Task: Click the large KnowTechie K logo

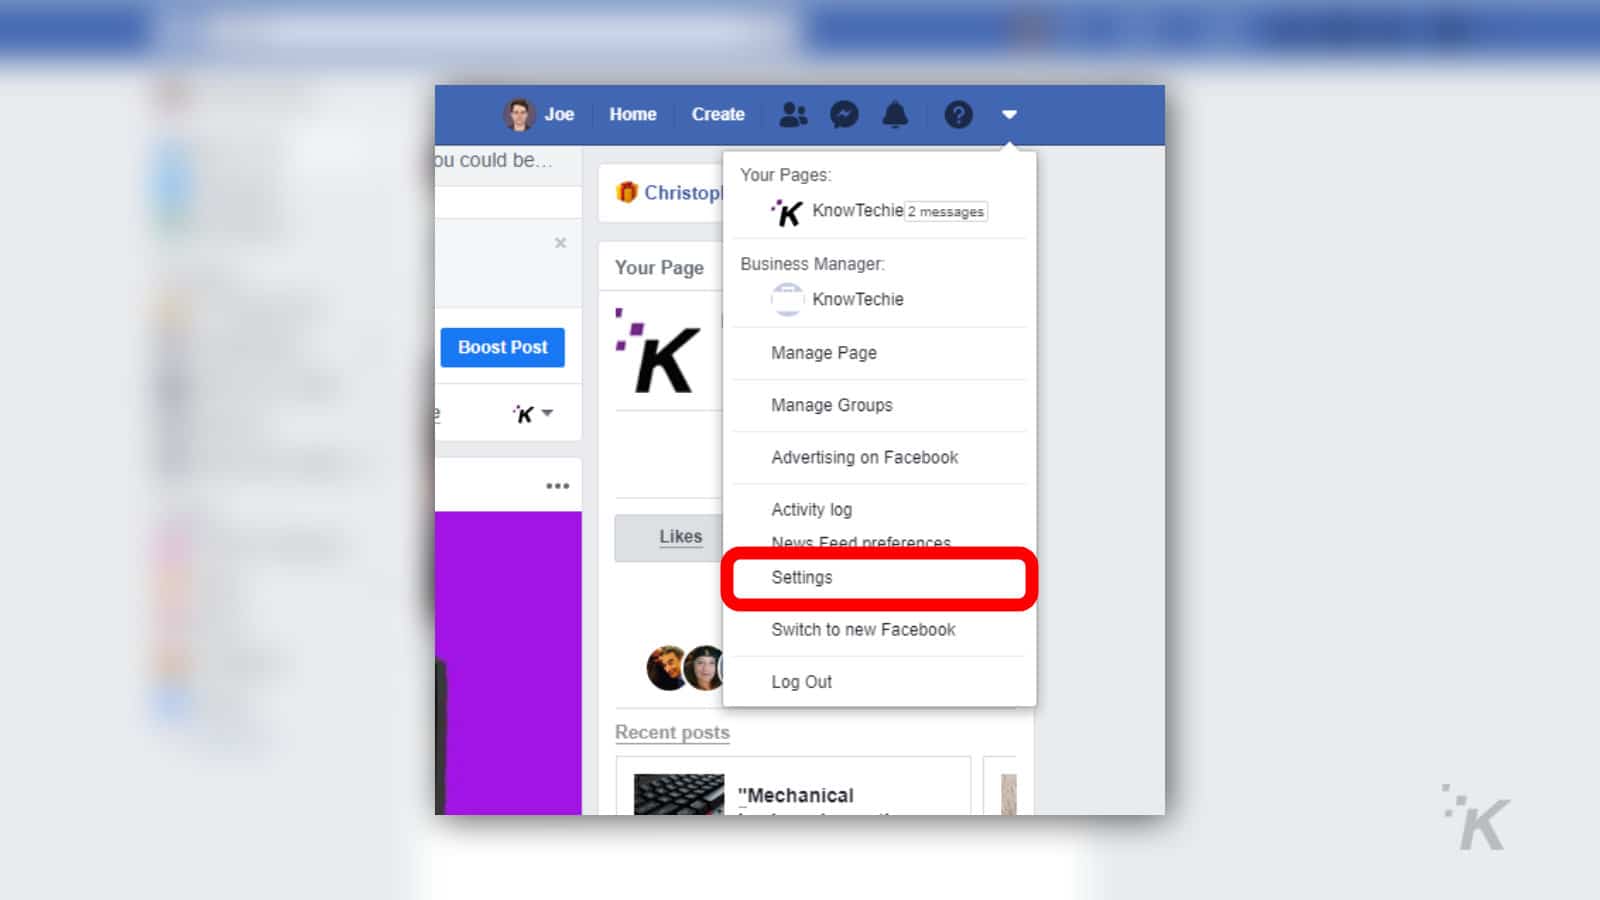Action: (x=657, y=351)
